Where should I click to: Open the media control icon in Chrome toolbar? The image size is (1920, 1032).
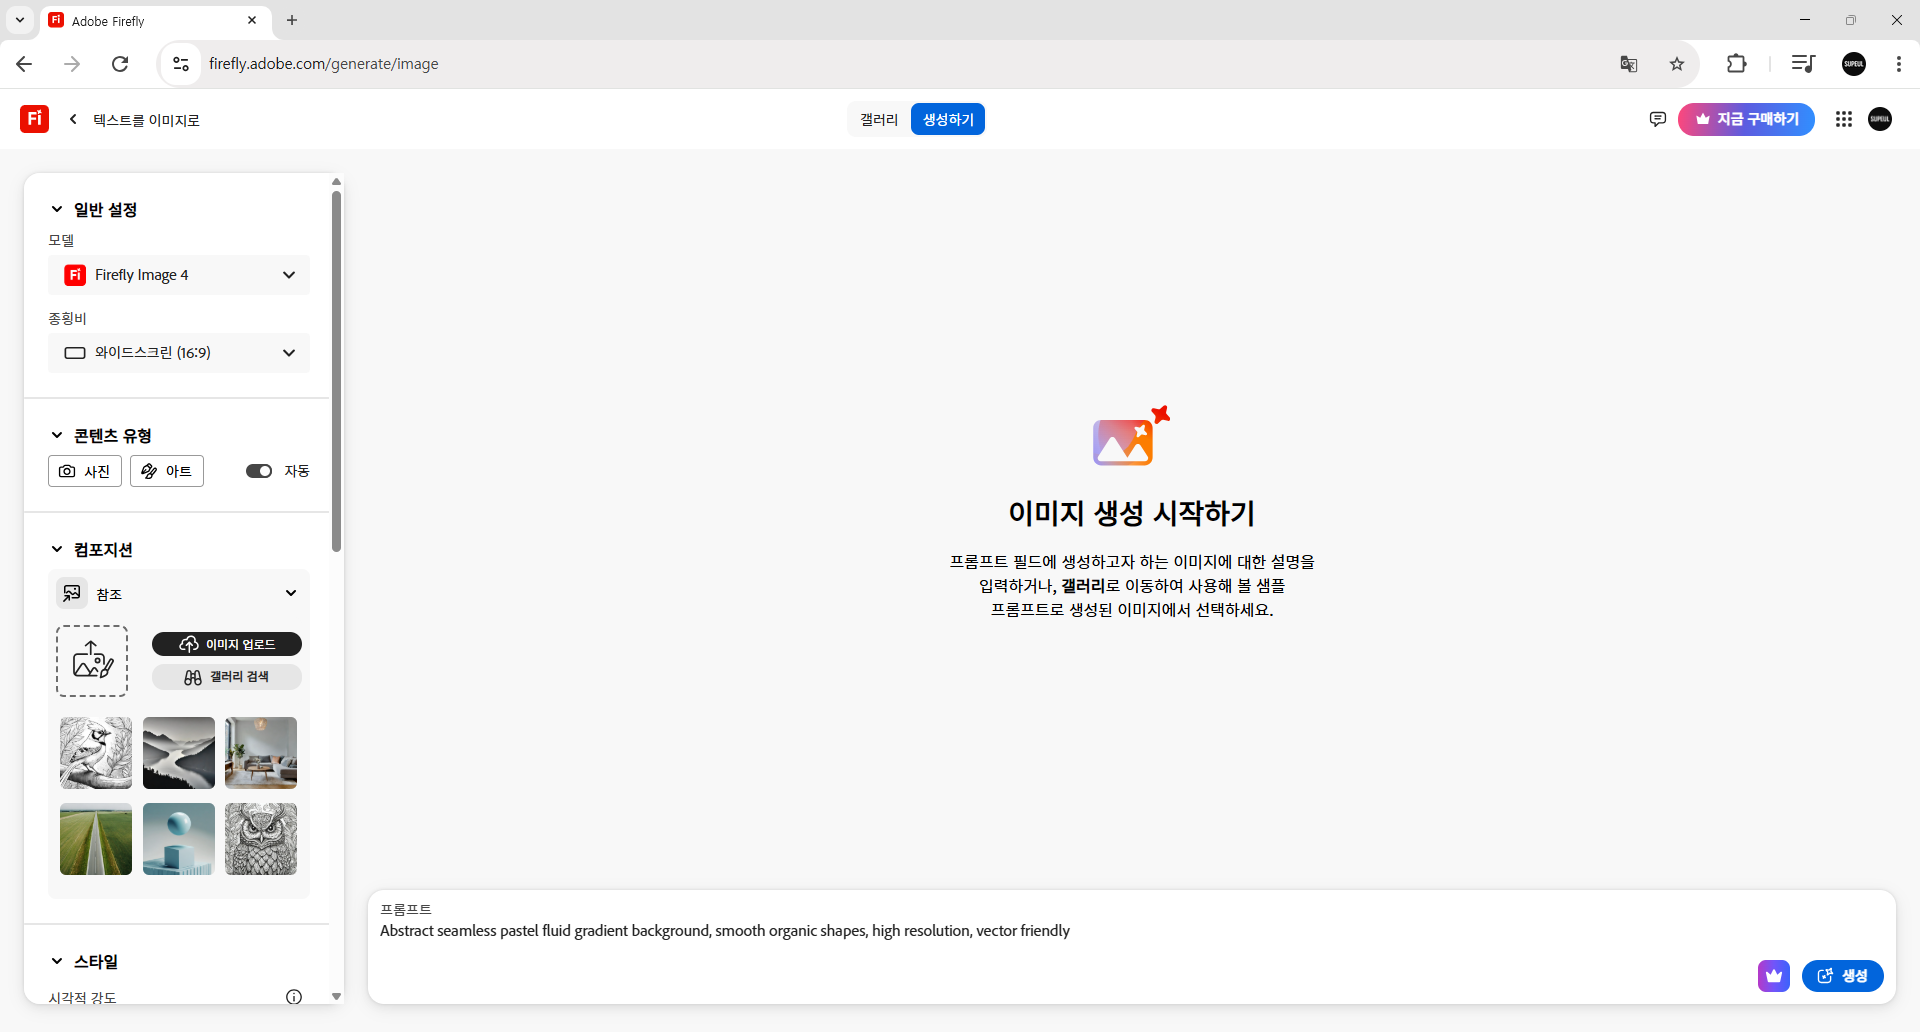point(1802,64)
